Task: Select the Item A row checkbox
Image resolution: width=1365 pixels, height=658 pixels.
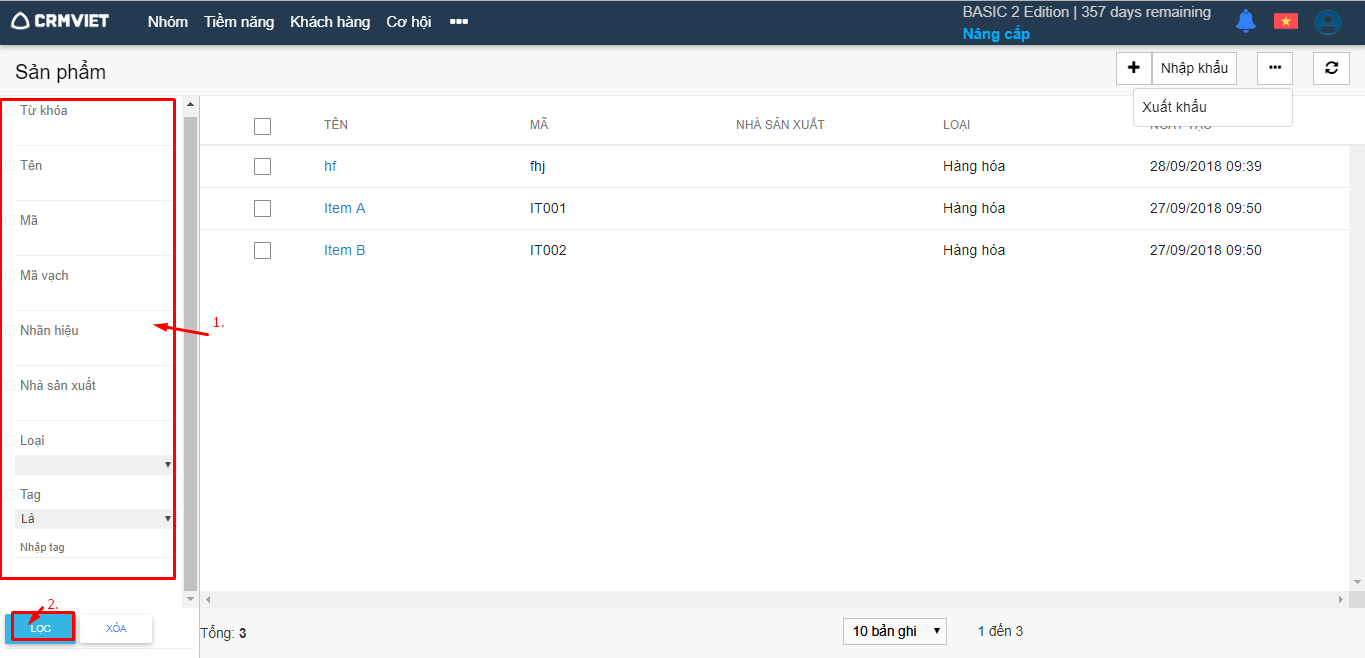Action: 262,209
